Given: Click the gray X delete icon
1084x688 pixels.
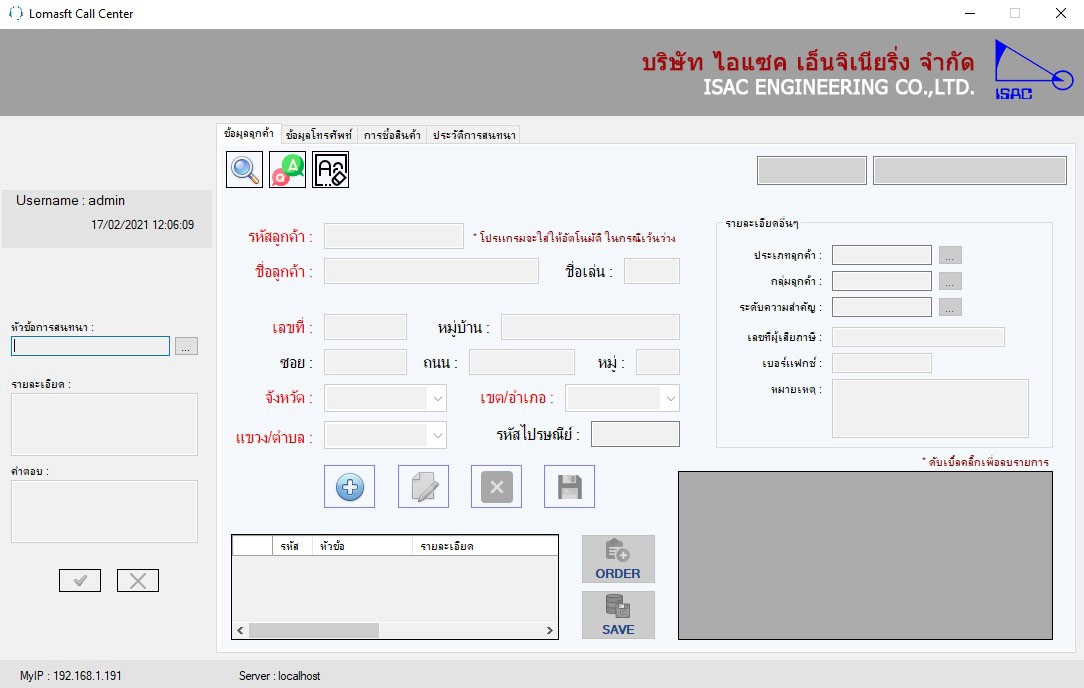Looking at the screenshot, I should point(496,487).
